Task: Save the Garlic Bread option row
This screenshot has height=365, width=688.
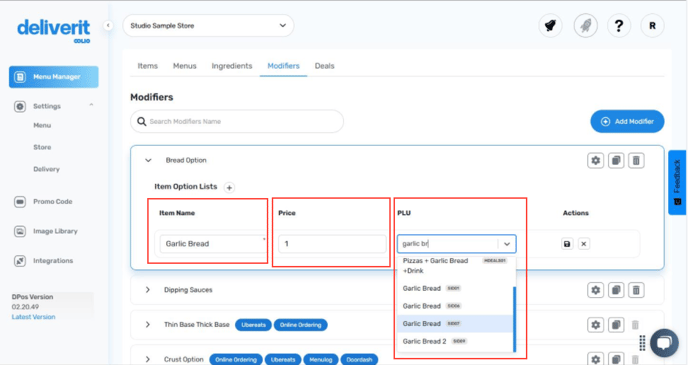Action: tap(567, 244)
